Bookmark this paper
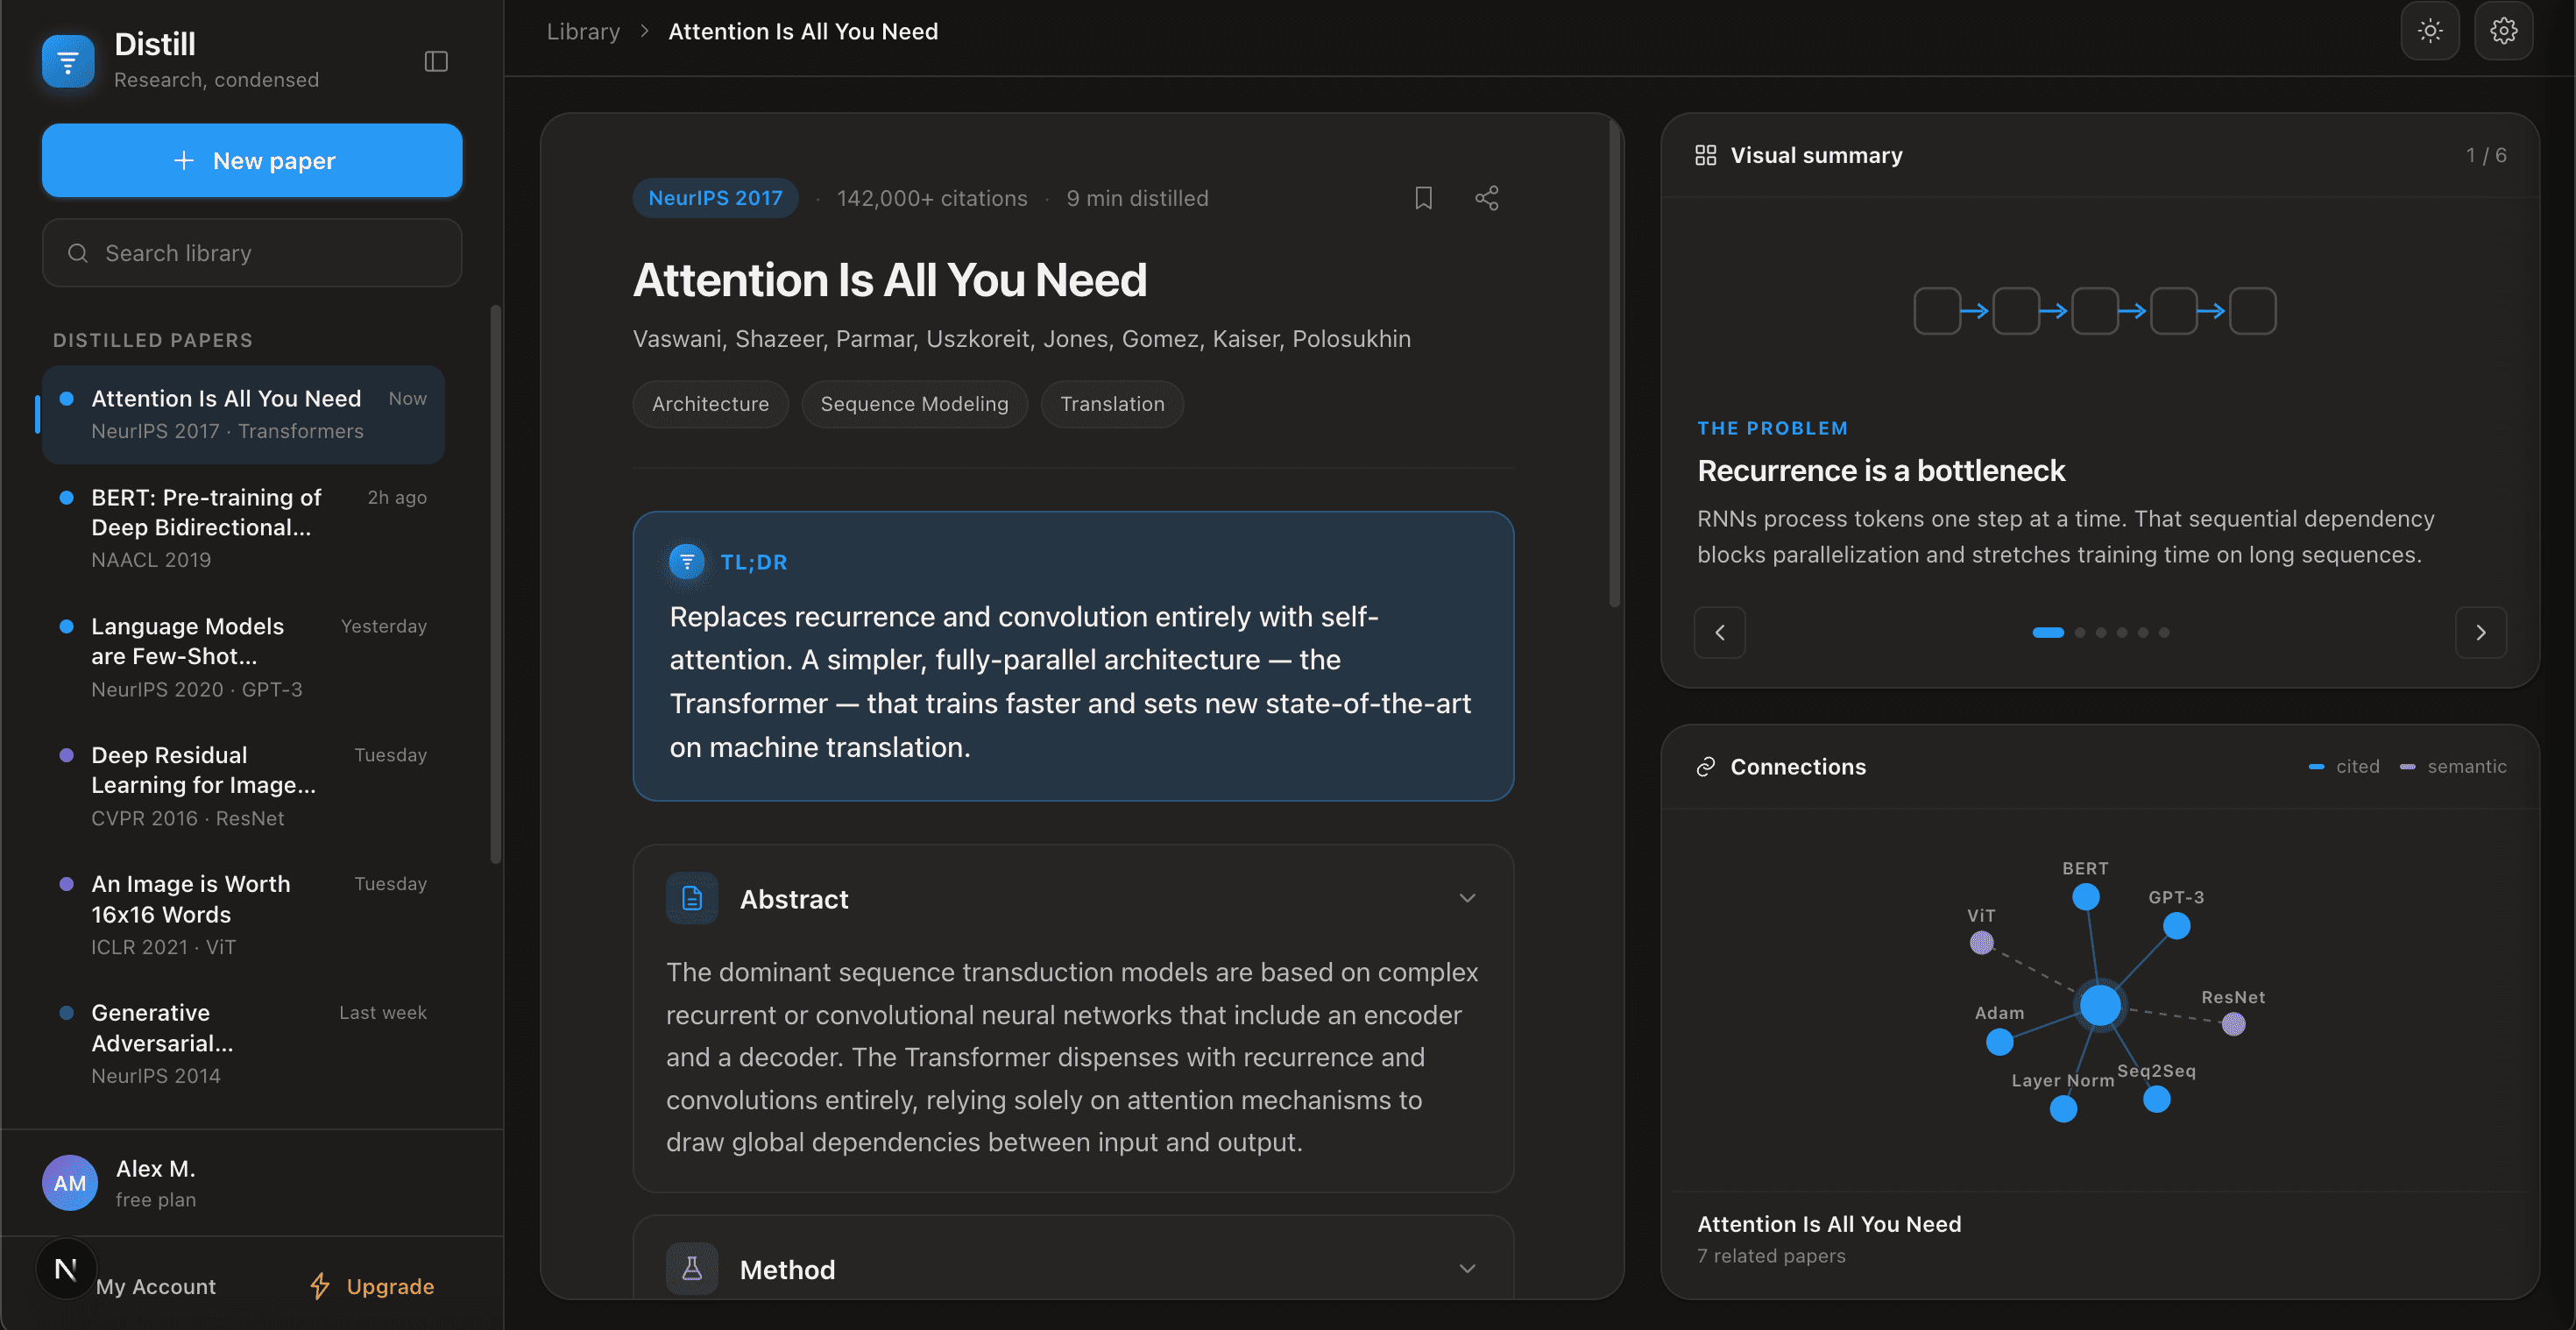 (1423, 198)
